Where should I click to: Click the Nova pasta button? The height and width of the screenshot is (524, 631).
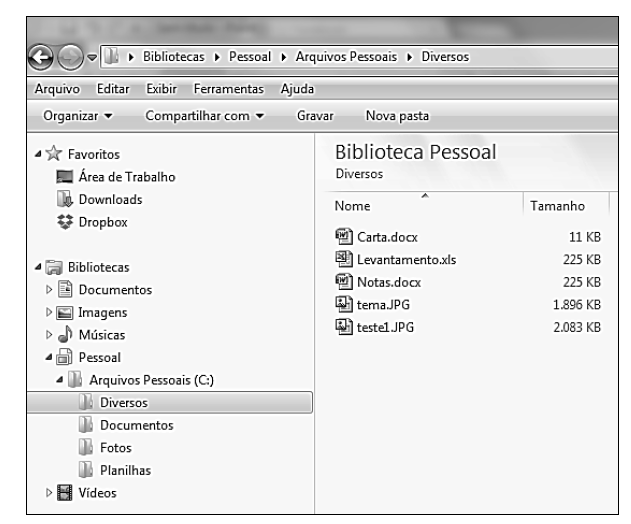coord(397,116)
